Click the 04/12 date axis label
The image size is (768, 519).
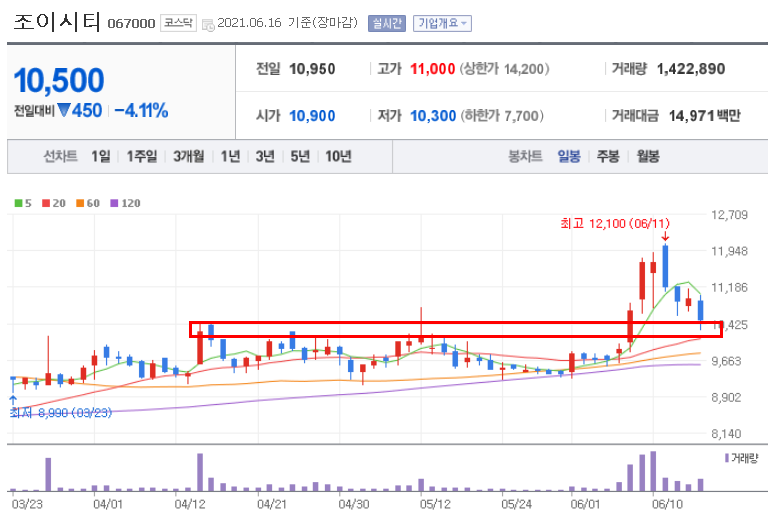tap(190, 504)
